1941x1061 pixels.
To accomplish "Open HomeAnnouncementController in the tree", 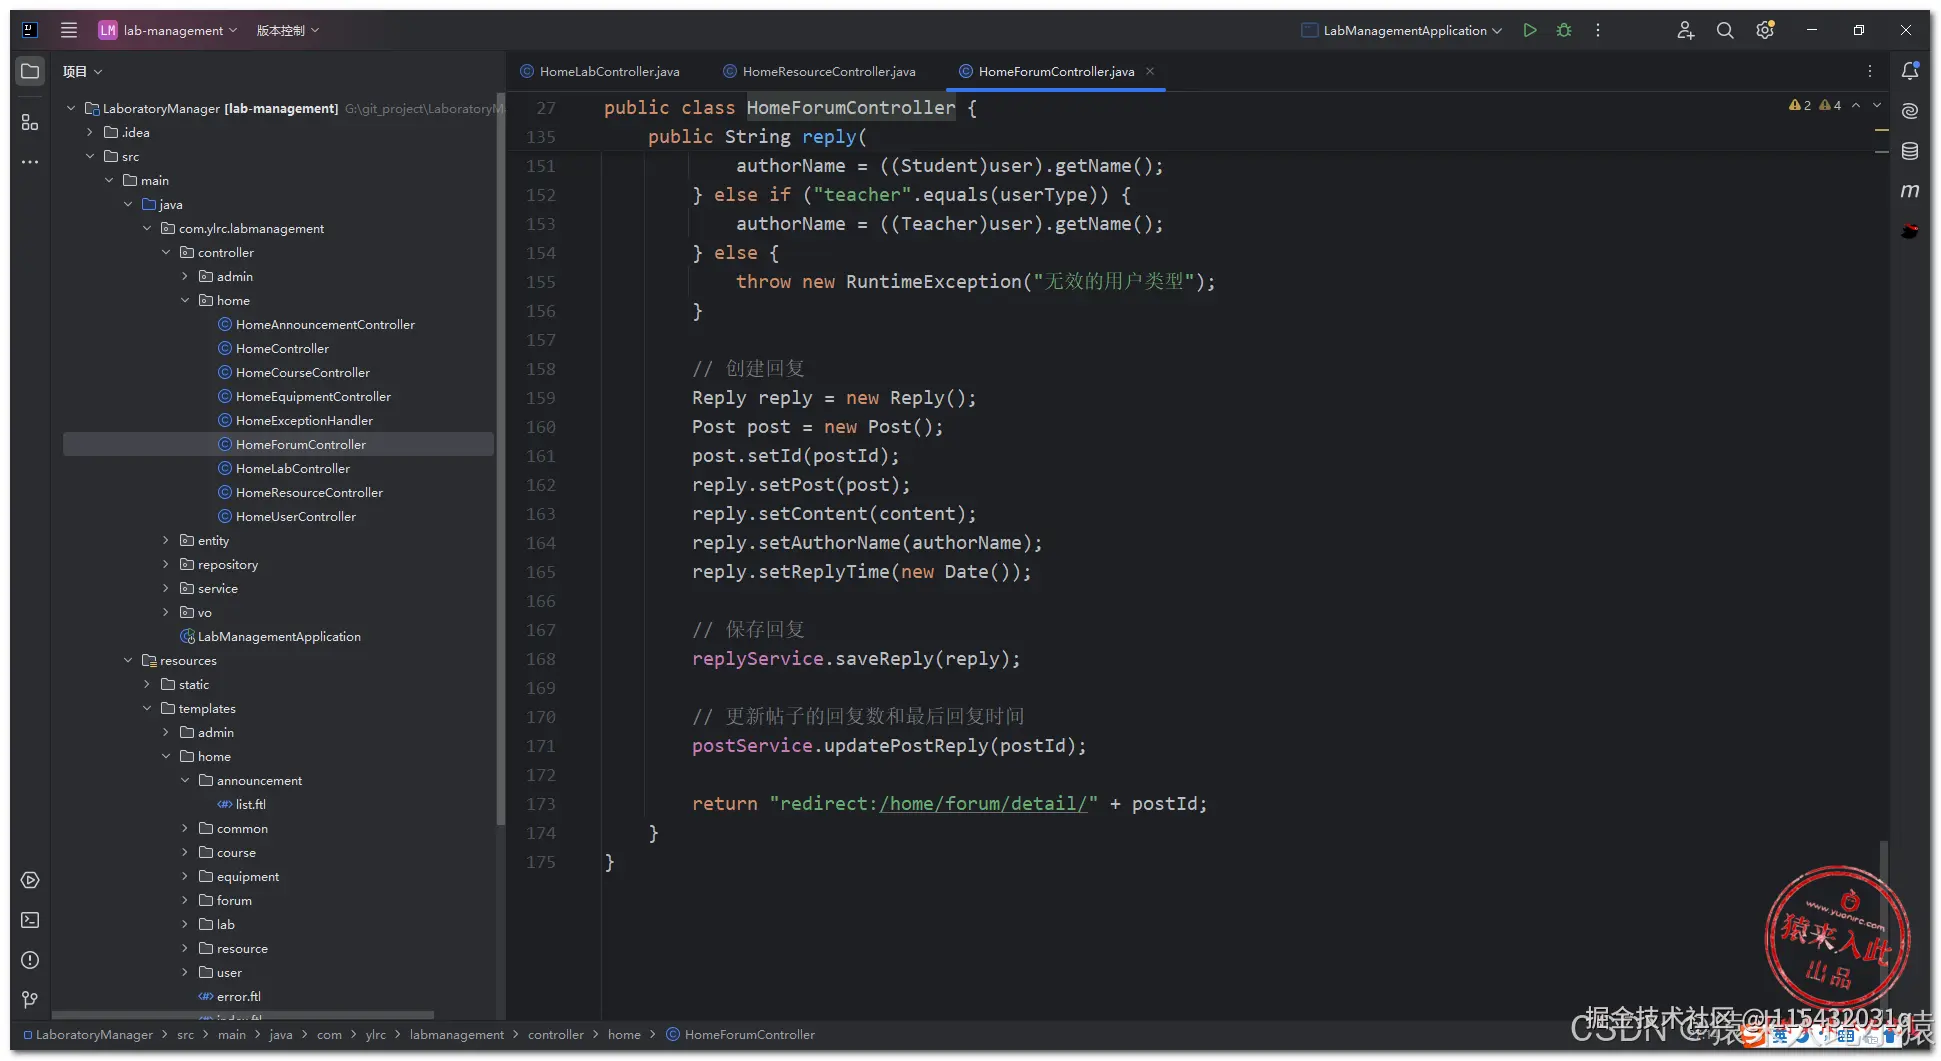I will coord(325,324).
